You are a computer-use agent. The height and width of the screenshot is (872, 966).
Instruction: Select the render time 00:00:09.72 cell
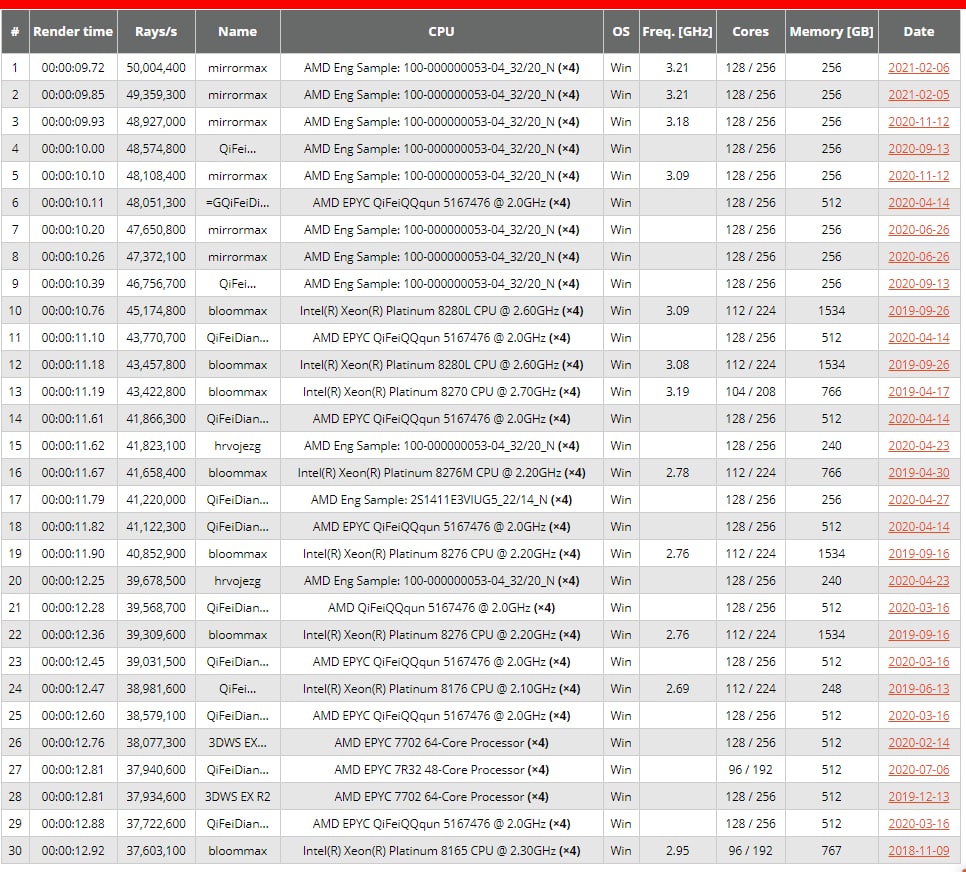73,68
